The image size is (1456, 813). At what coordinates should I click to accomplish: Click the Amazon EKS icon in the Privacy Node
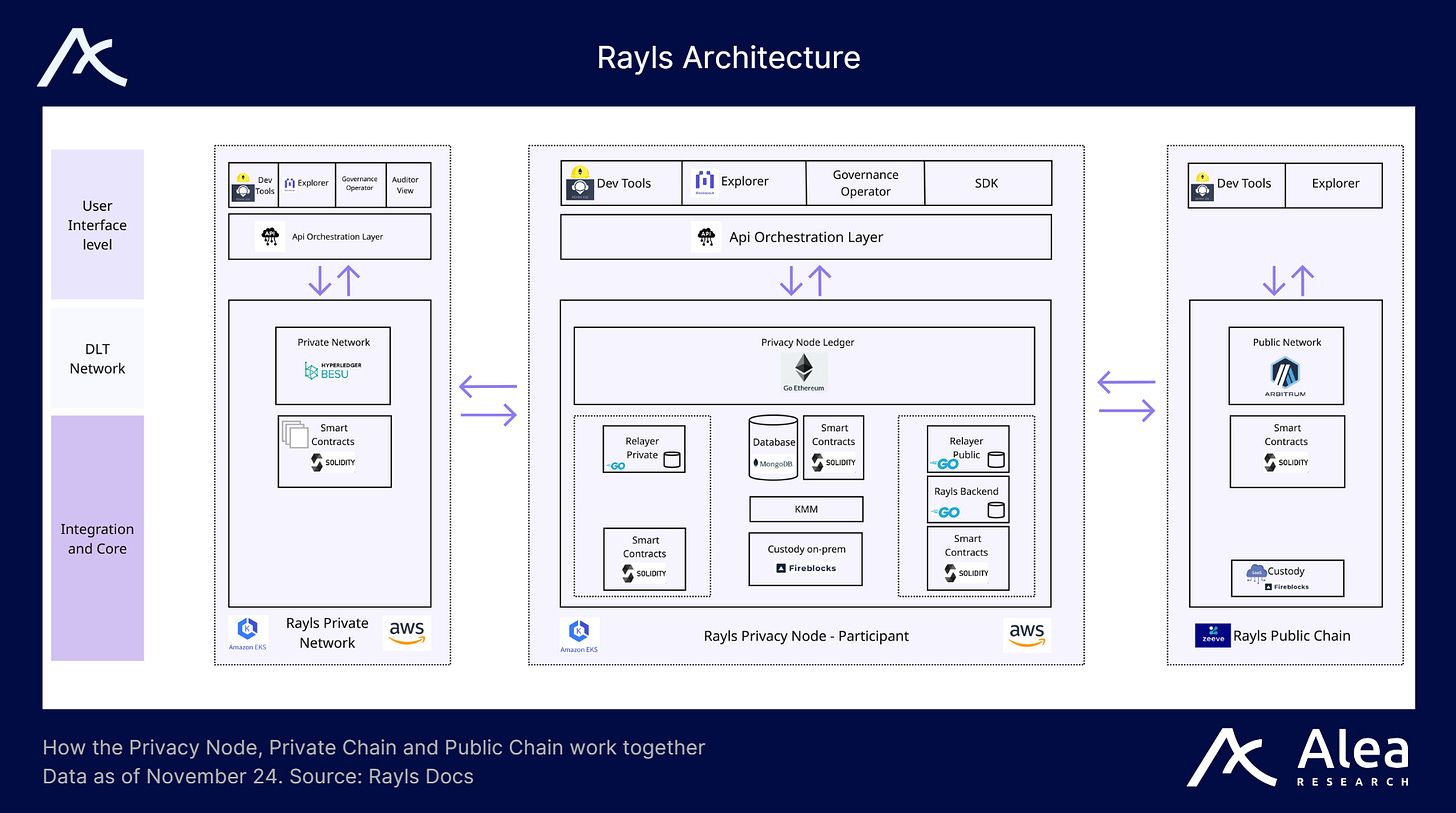pyautogui.click(x=579, y=636)
